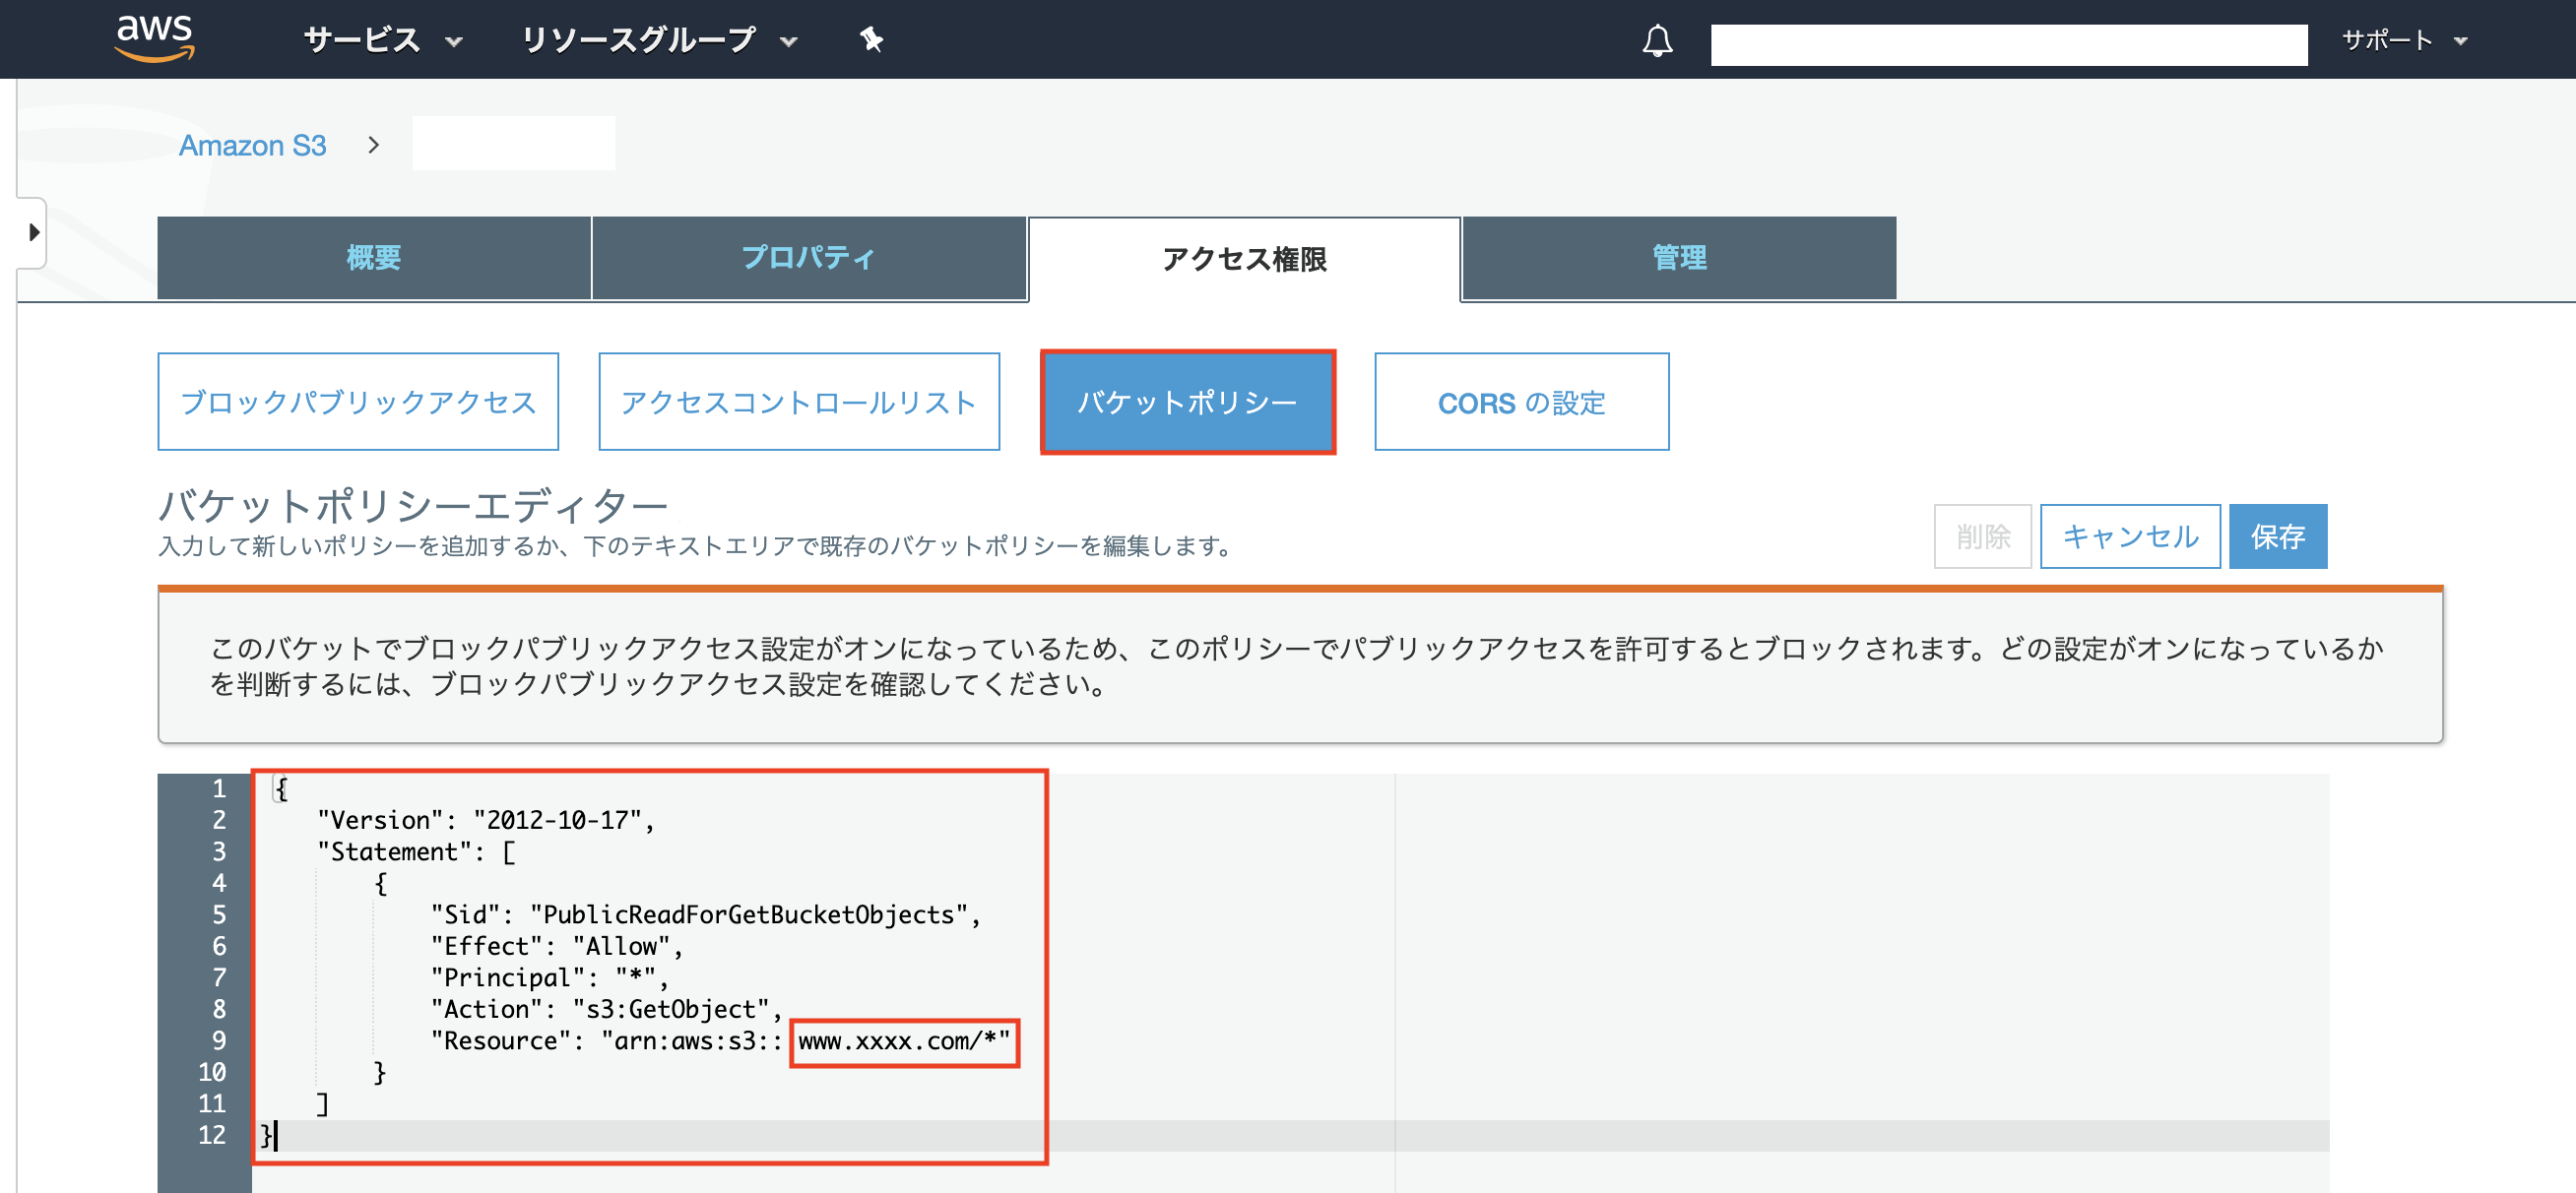Switch to the 管理 tab
This screenshot has width=2576, height=1193.
coord(1678,258)
